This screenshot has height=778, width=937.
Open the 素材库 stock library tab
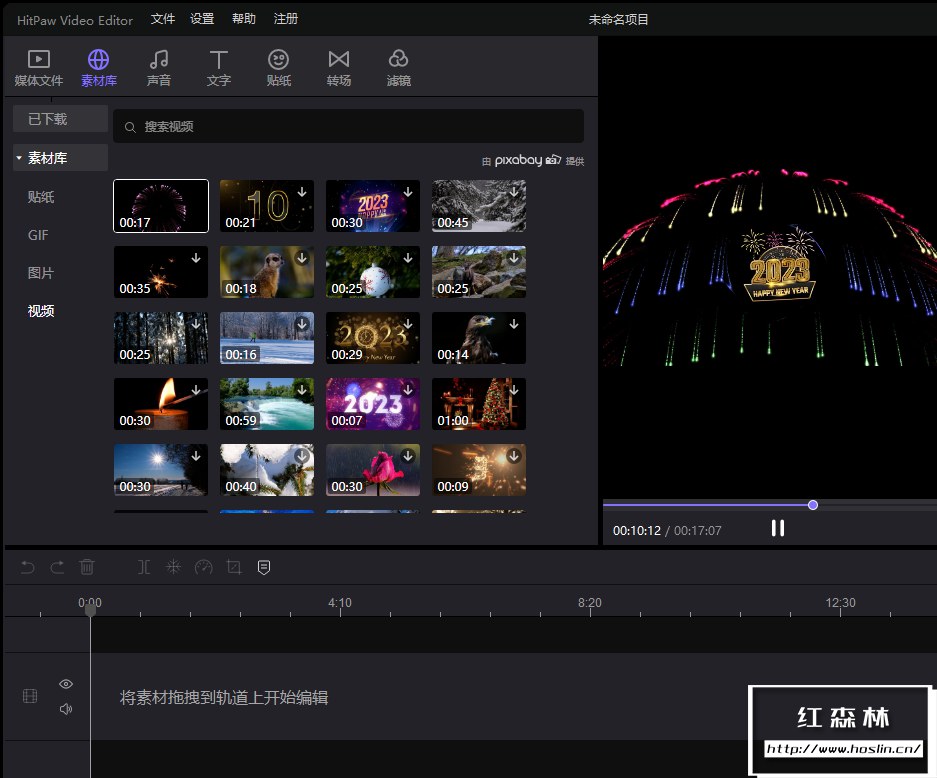(x=99, y=67)
